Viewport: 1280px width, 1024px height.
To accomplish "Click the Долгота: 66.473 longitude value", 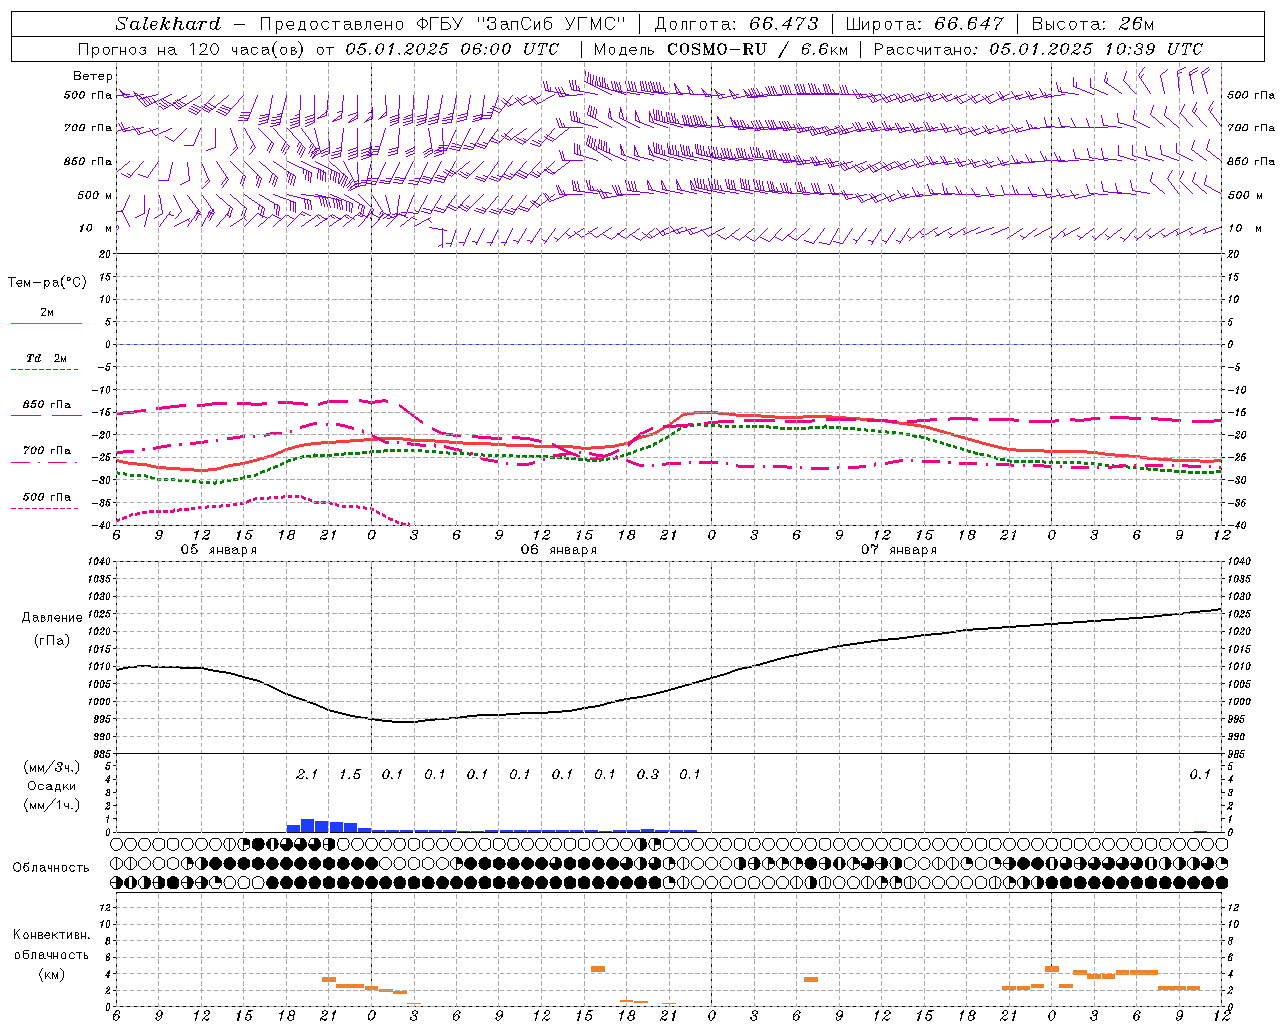I will (x=737, y=24).
